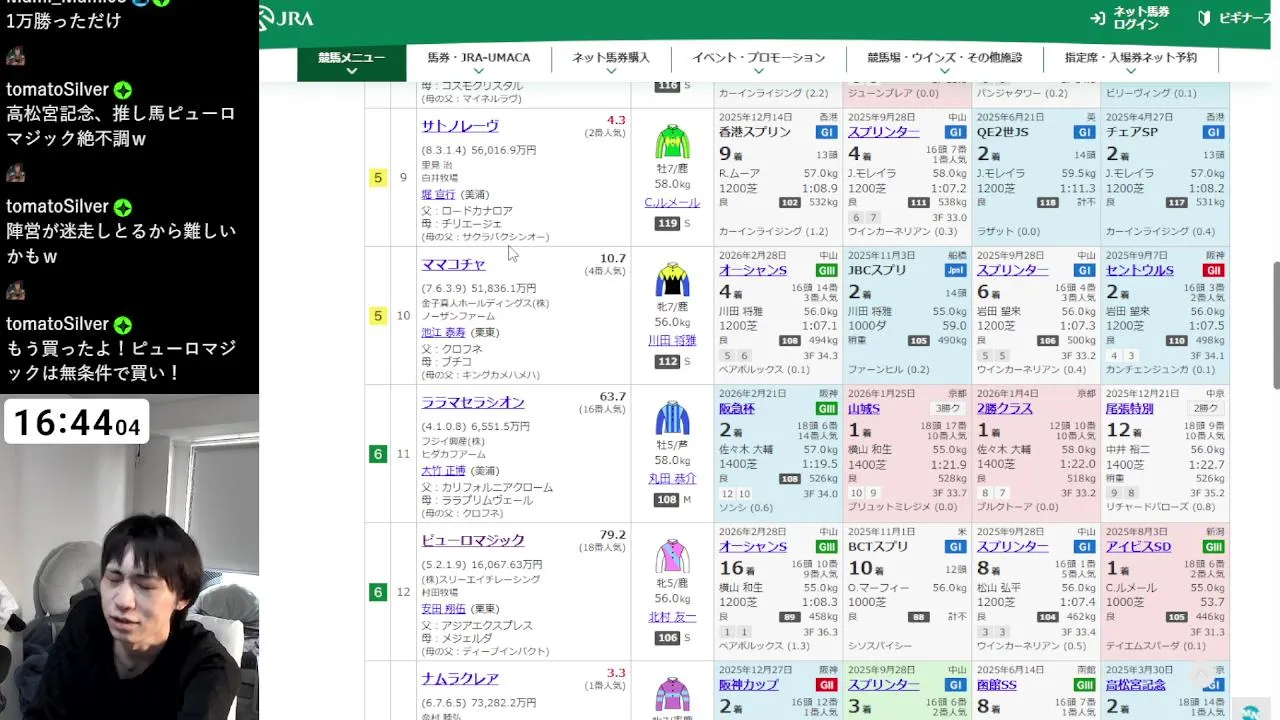Open the ララマセラシオン horse page link

point(473,402)
